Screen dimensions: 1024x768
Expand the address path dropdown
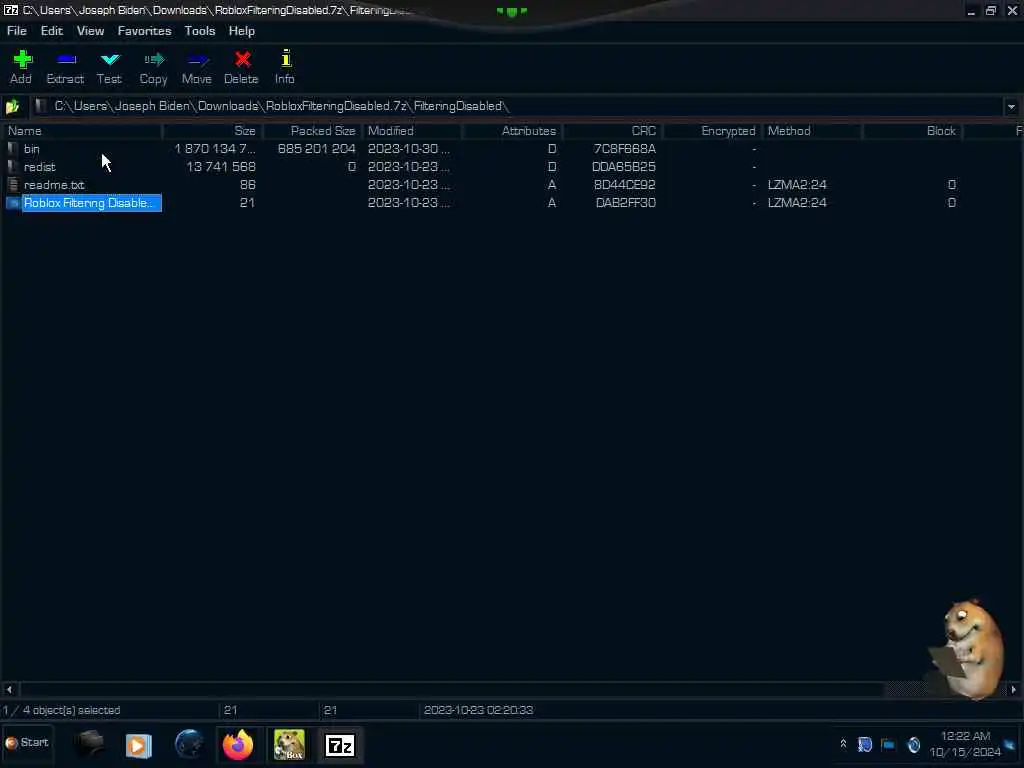coord(1011,106)
